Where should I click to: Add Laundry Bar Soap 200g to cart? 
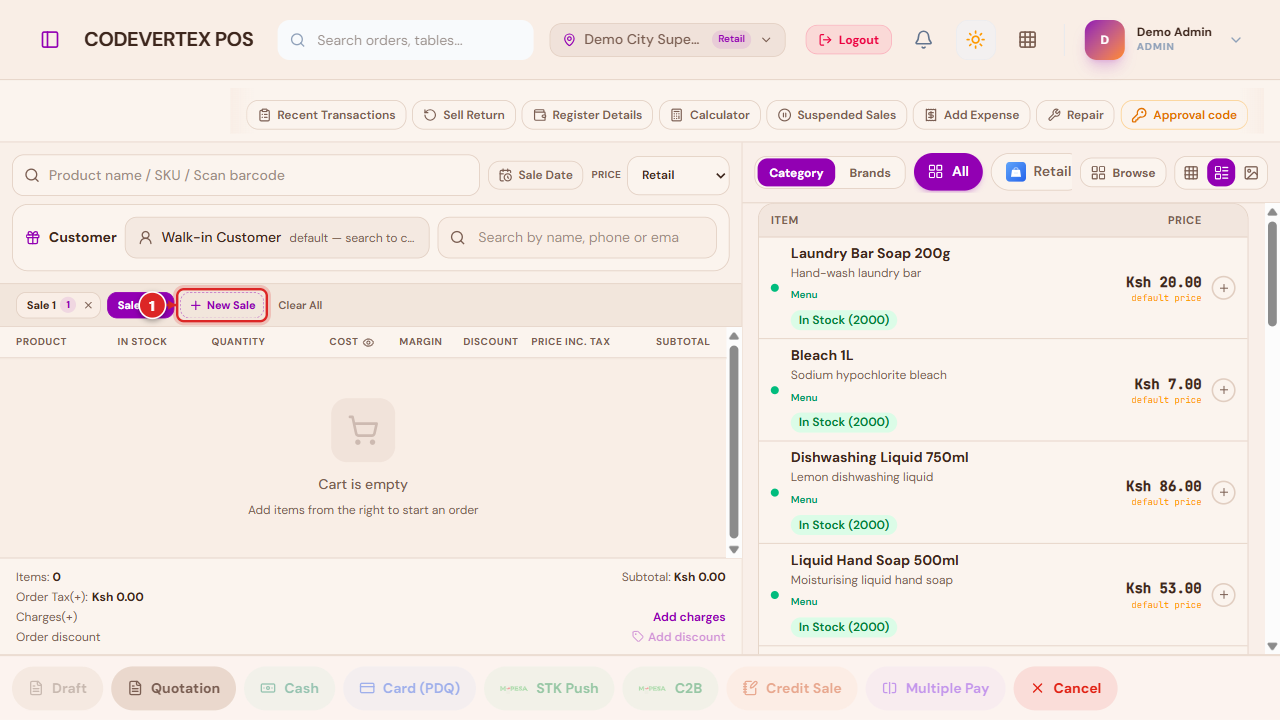pos(1223,288)
